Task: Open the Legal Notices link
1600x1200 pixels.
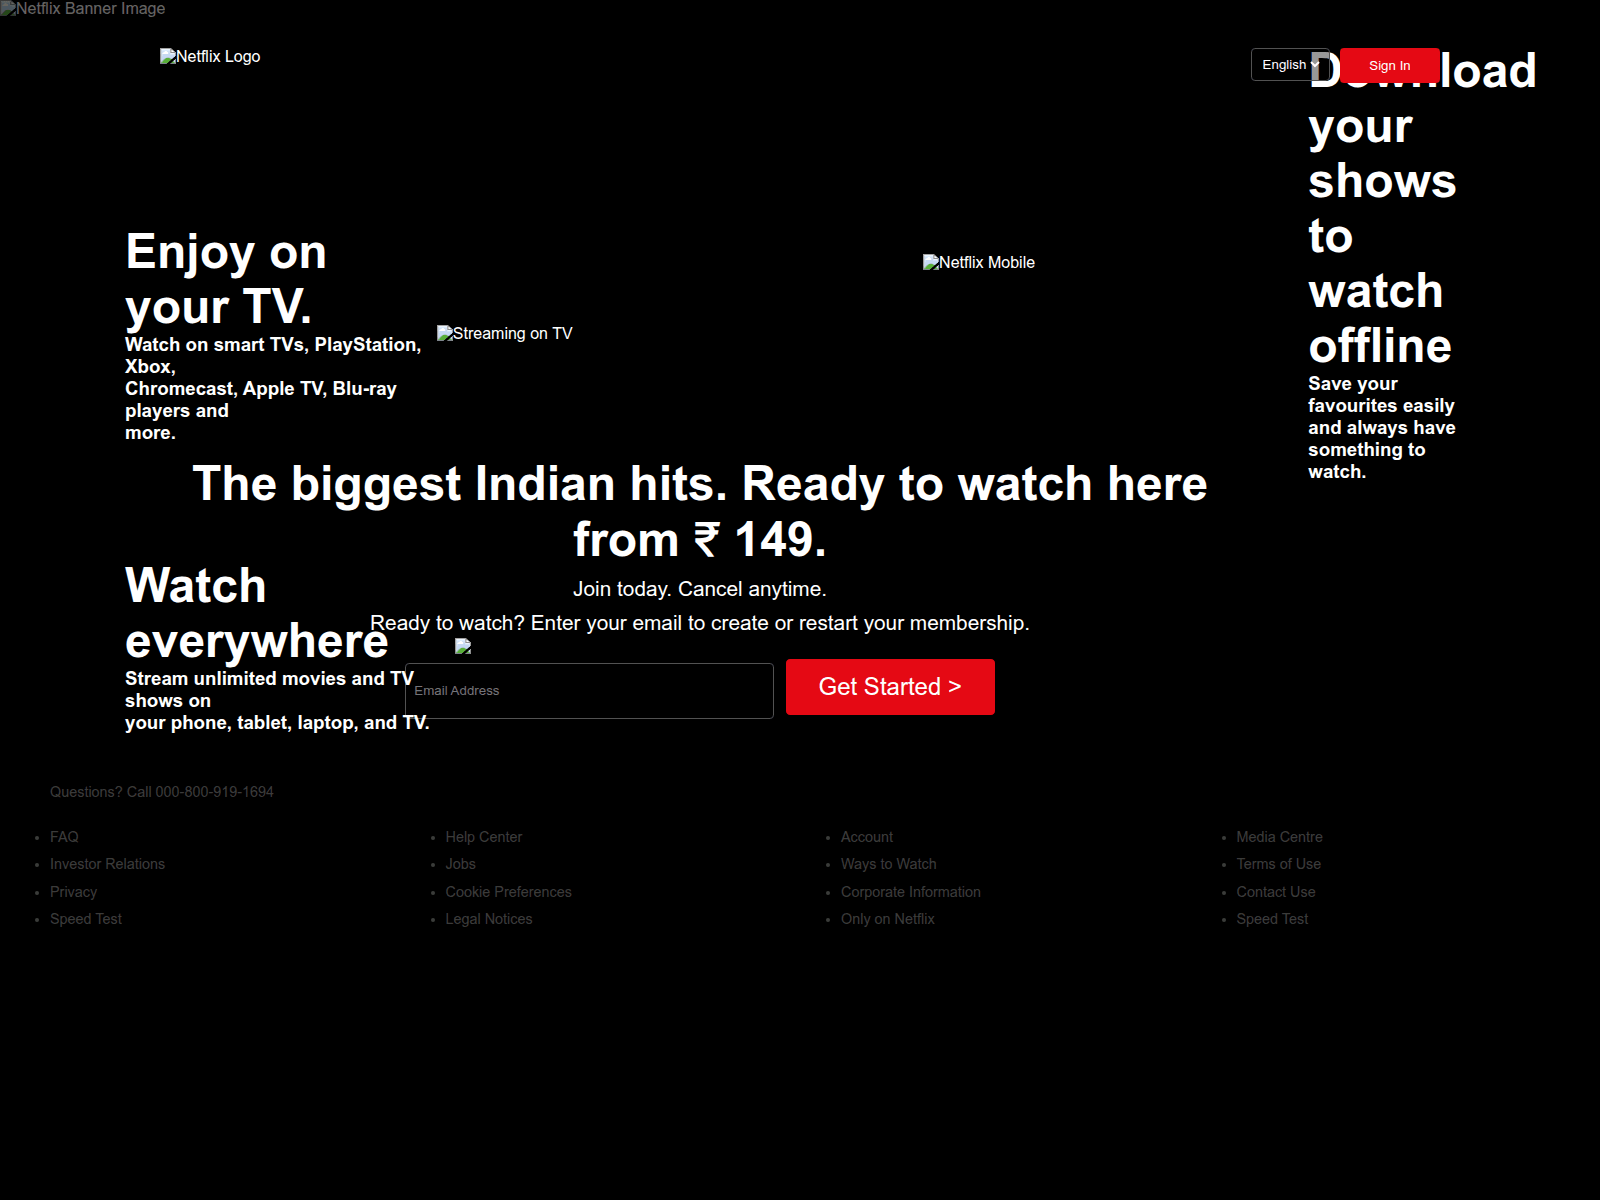Action: [489, 919]
